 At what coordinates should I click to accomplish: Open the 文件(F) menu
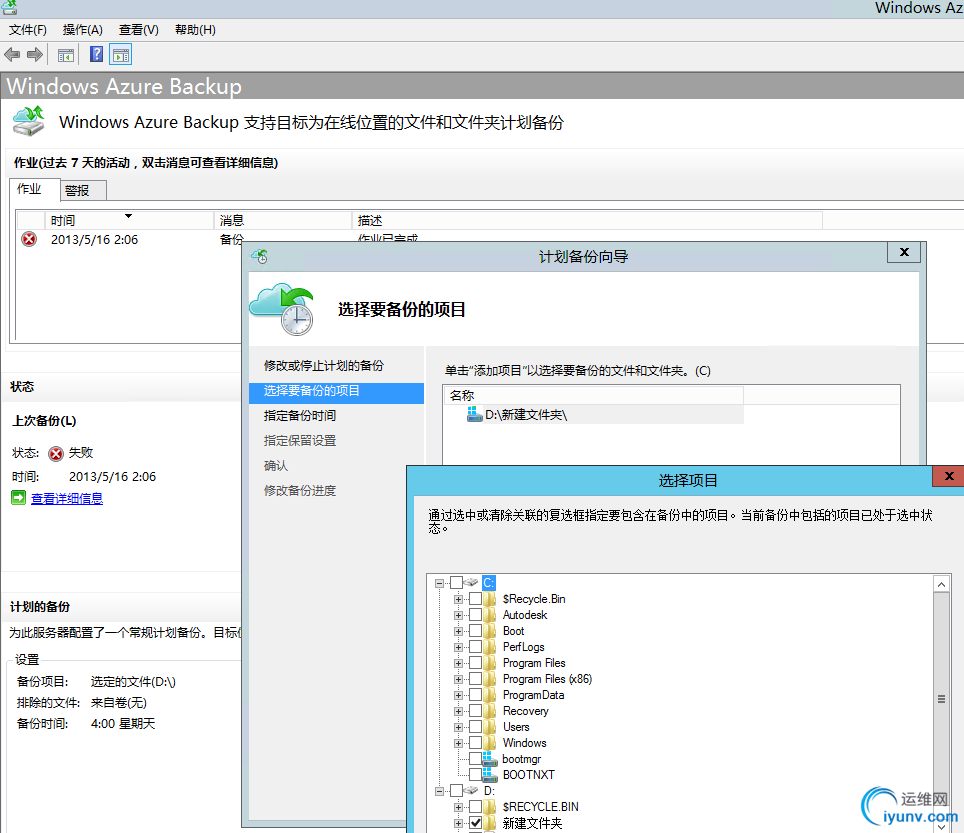(x=28, y=30)
